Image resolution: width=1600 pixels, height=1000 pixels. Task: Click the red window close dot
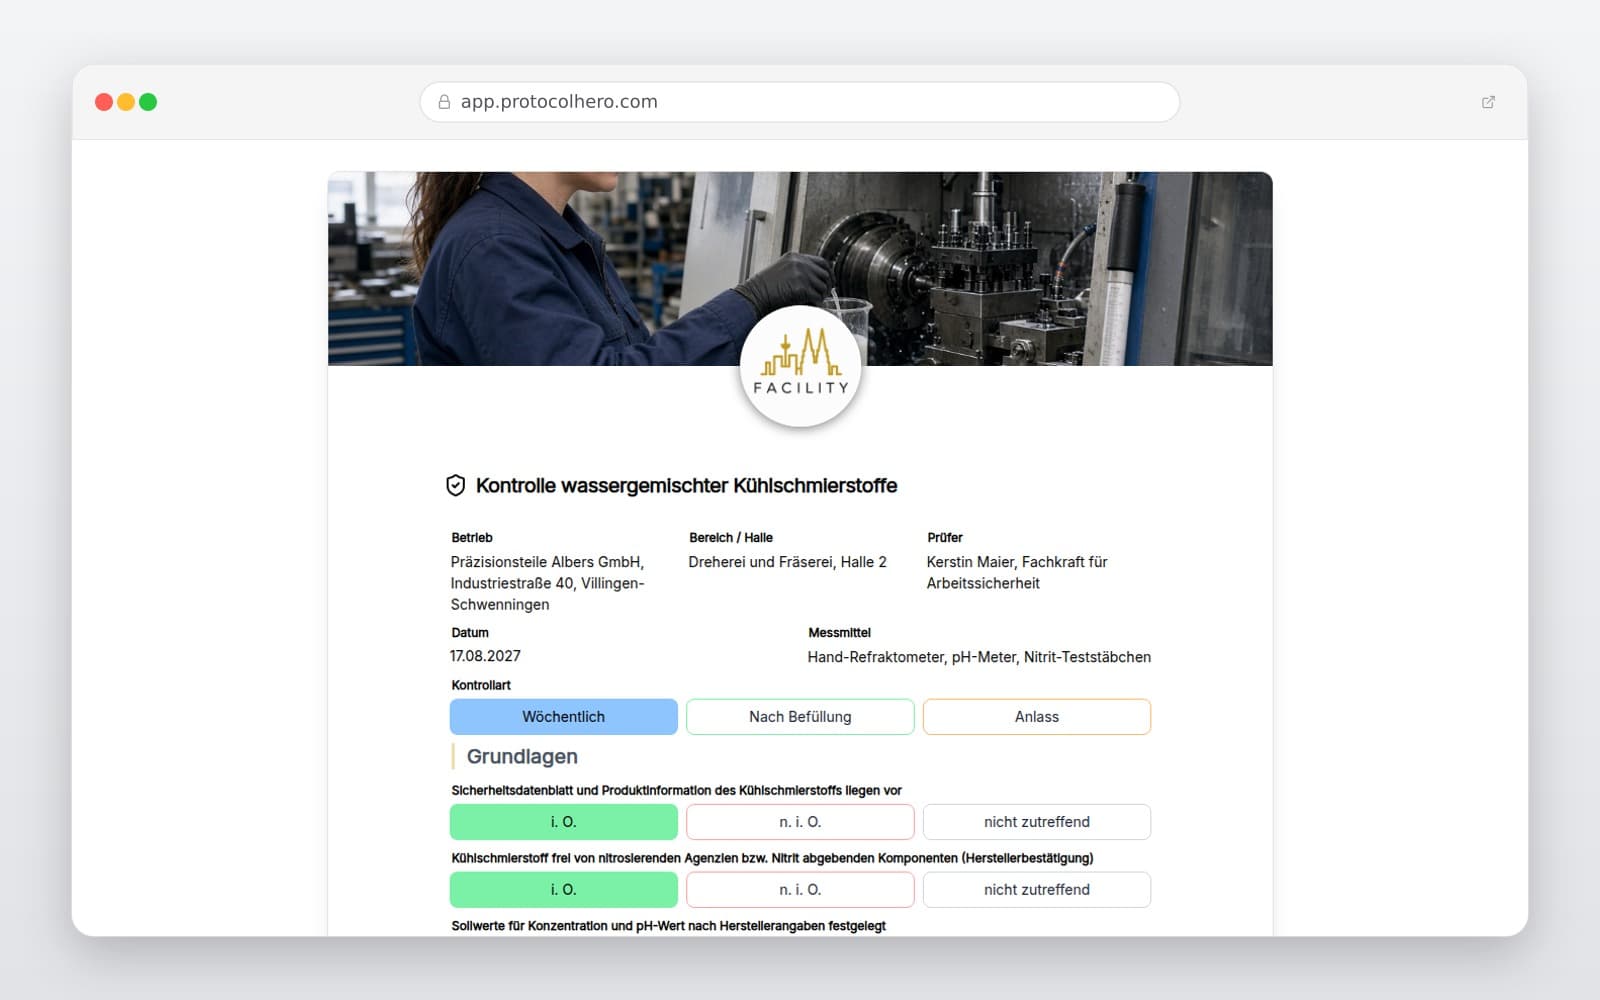[x=104, y=102]
